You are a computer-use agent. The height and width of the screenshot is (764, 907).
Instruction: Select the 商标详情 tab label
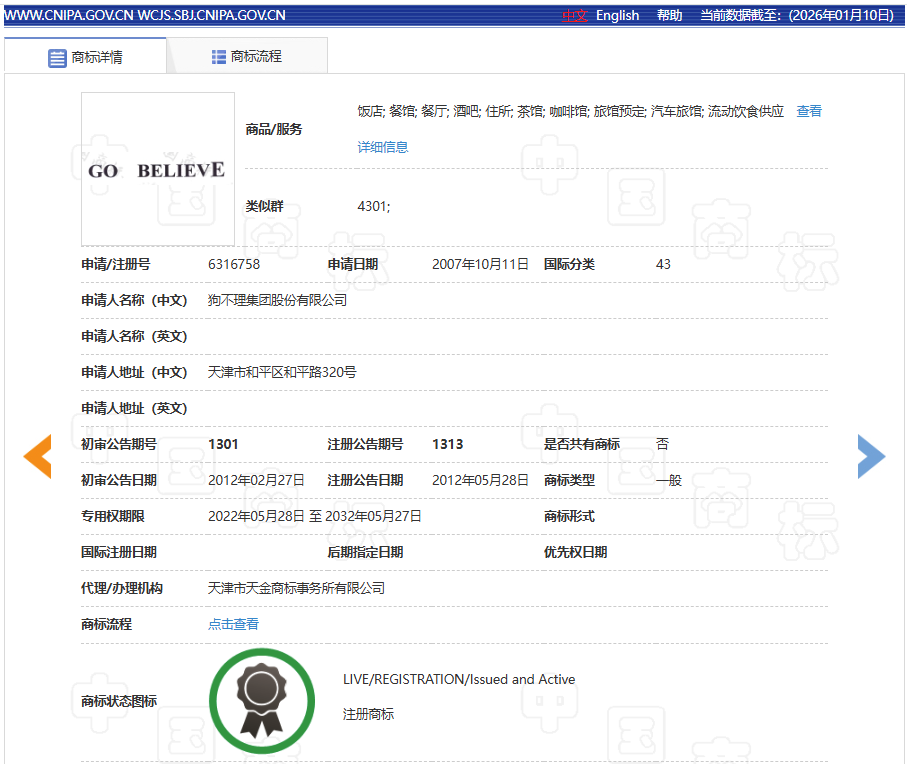click(x=97, y=57)
